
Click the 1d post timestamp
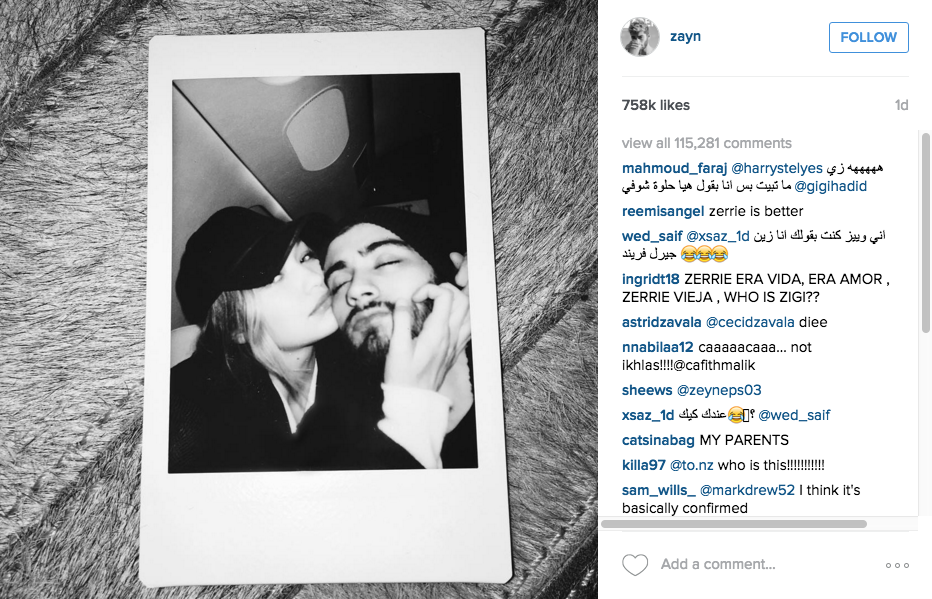point(902,105)
